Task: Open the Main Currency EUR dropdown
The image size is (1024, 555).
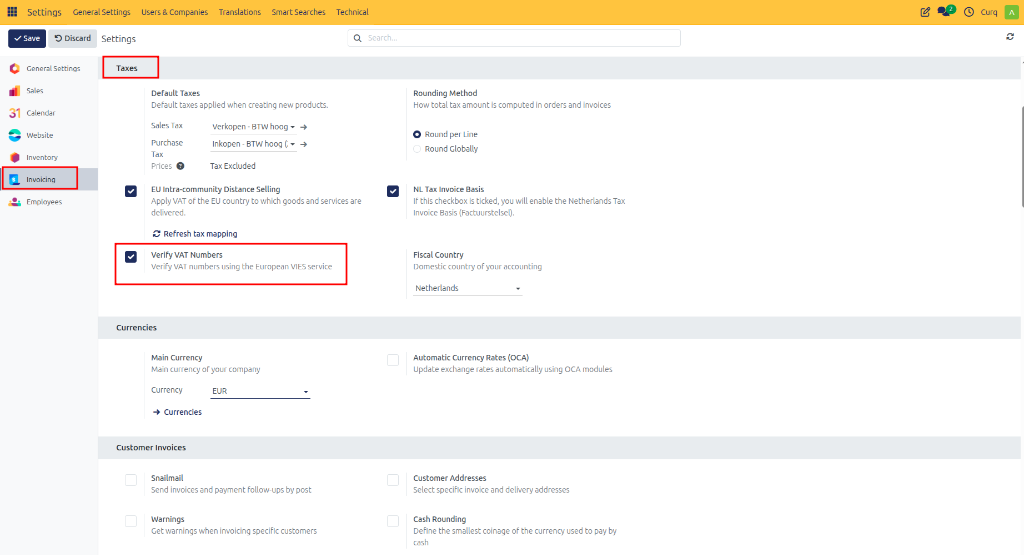Action: tap(260, 391)
